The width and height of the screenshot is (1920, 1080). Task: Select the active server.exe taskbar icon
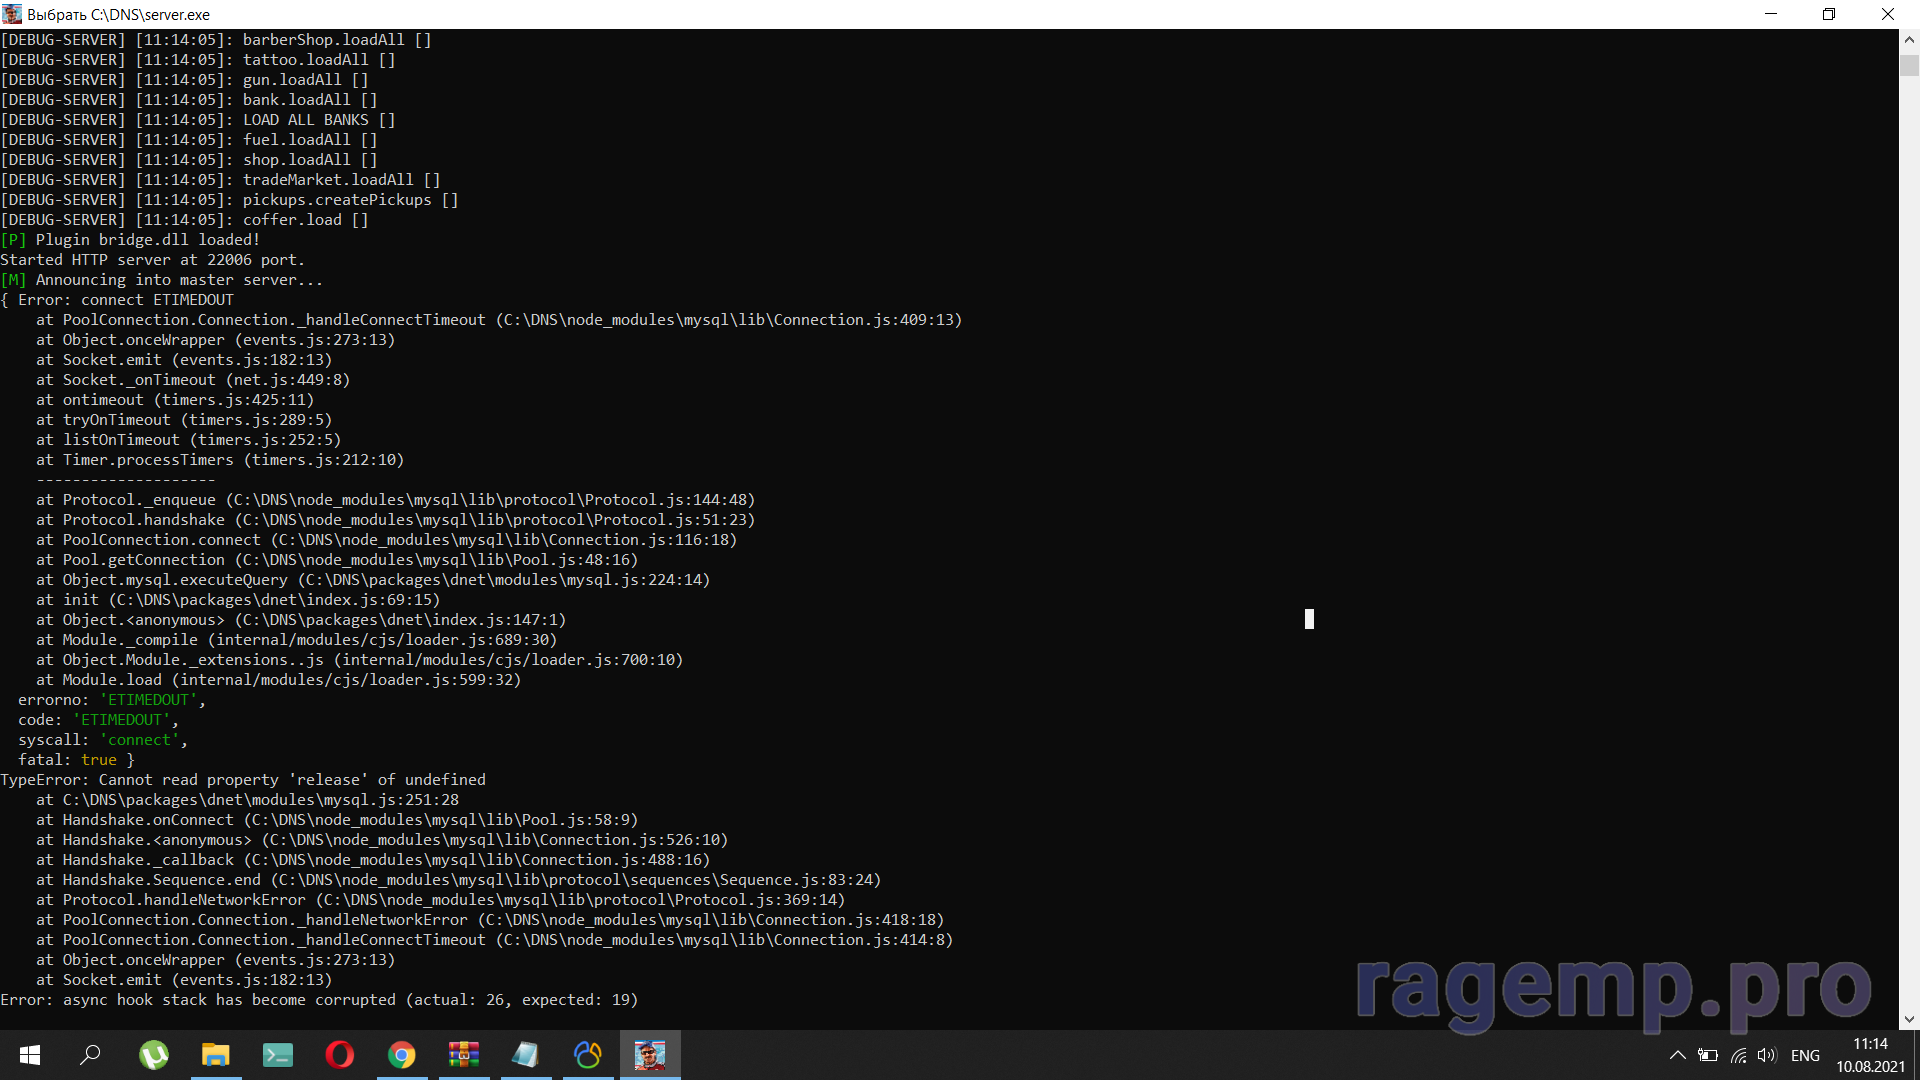650,1055
